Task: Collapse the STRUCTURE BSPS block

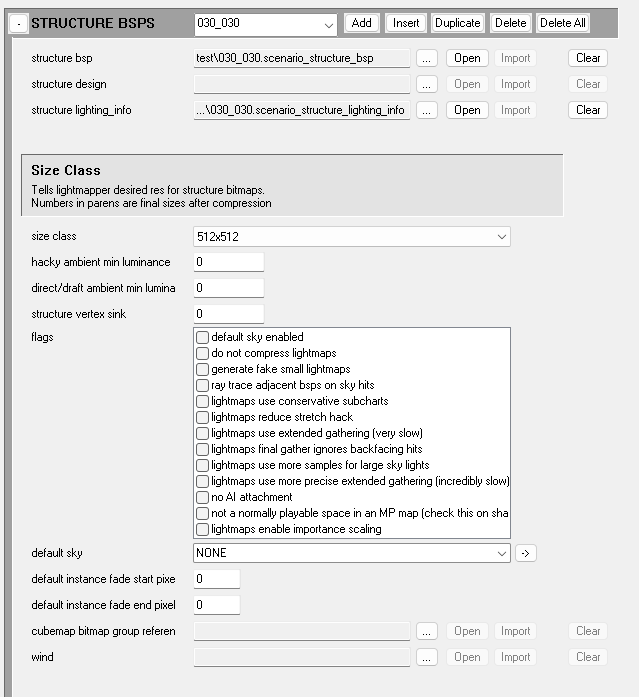Action: [x=19, y=24]
